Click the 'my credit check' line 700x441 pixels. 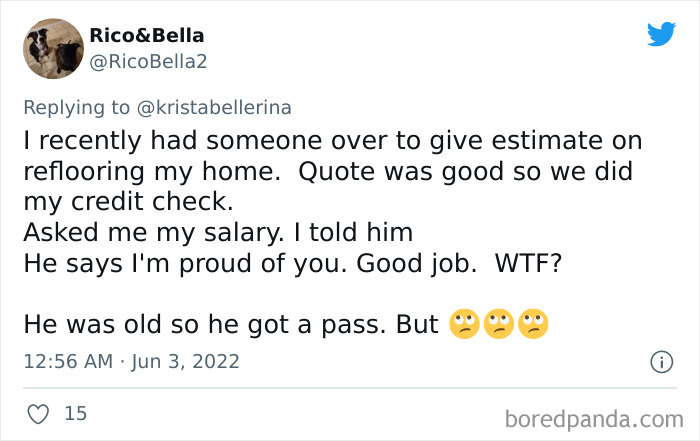[x=128, y=202]
